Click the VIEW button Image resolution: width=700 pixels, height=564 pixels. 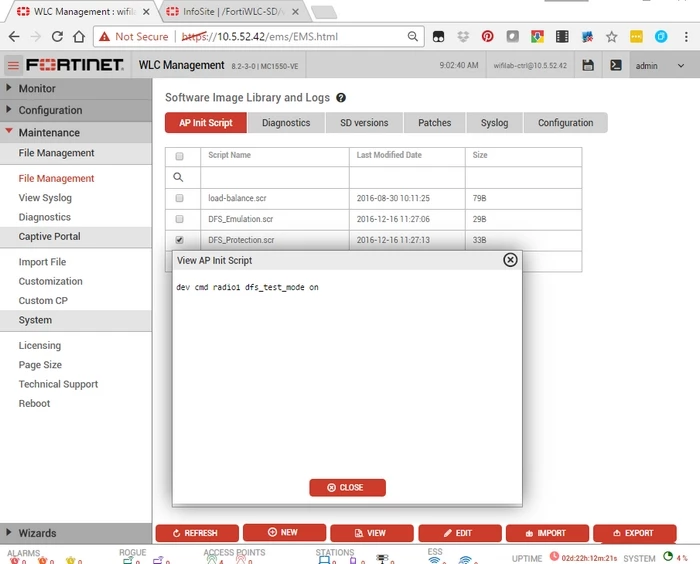(372, 533)
